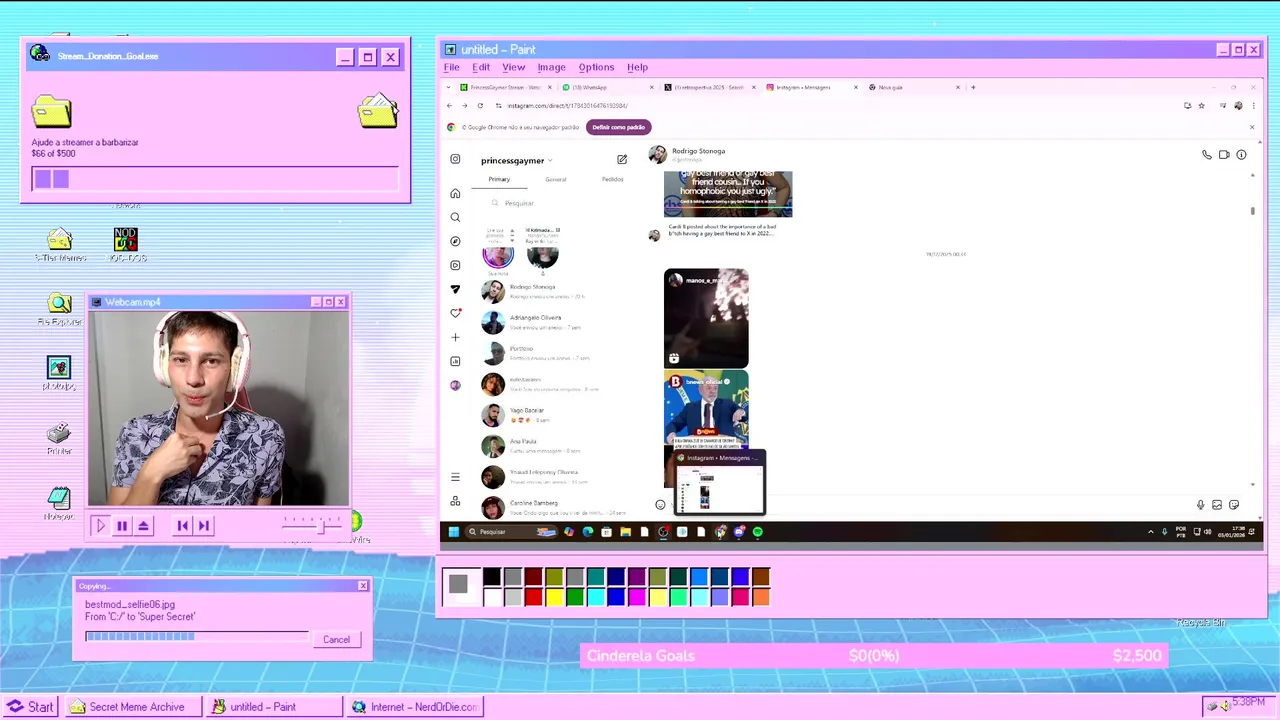The width and height of the screenshot is (1280, 720).
Task: Open the Paint Help menu
Action: click(x=637, y=67)
